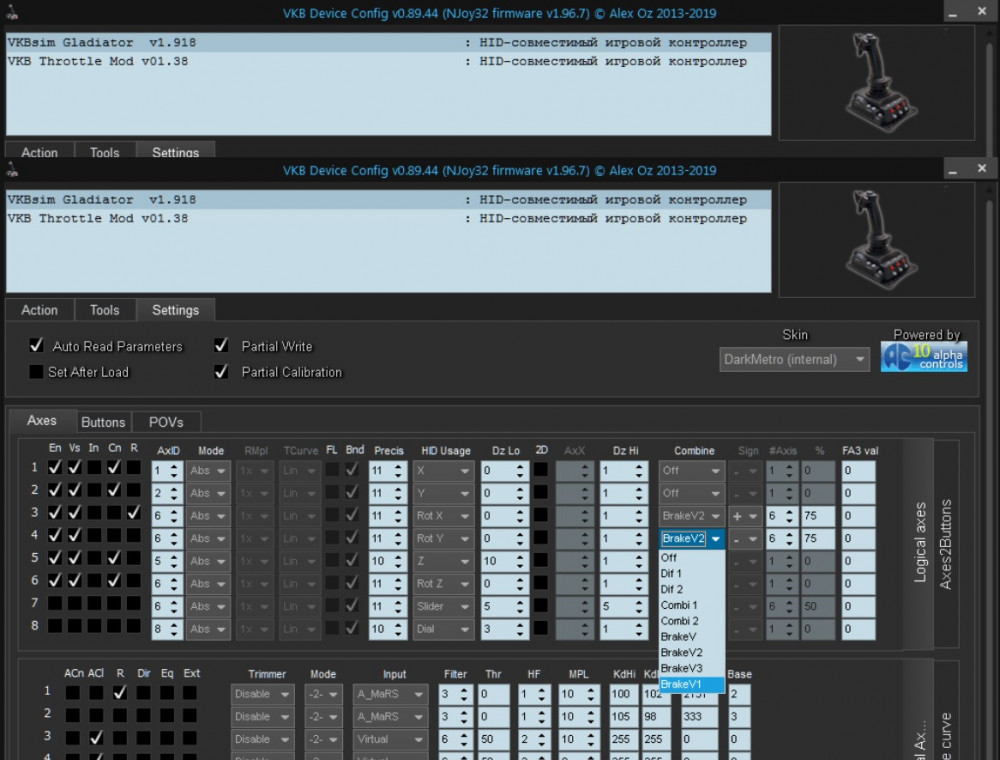
Task: Select Dif 1 in the Combine list
Action: tap(691, 574)
